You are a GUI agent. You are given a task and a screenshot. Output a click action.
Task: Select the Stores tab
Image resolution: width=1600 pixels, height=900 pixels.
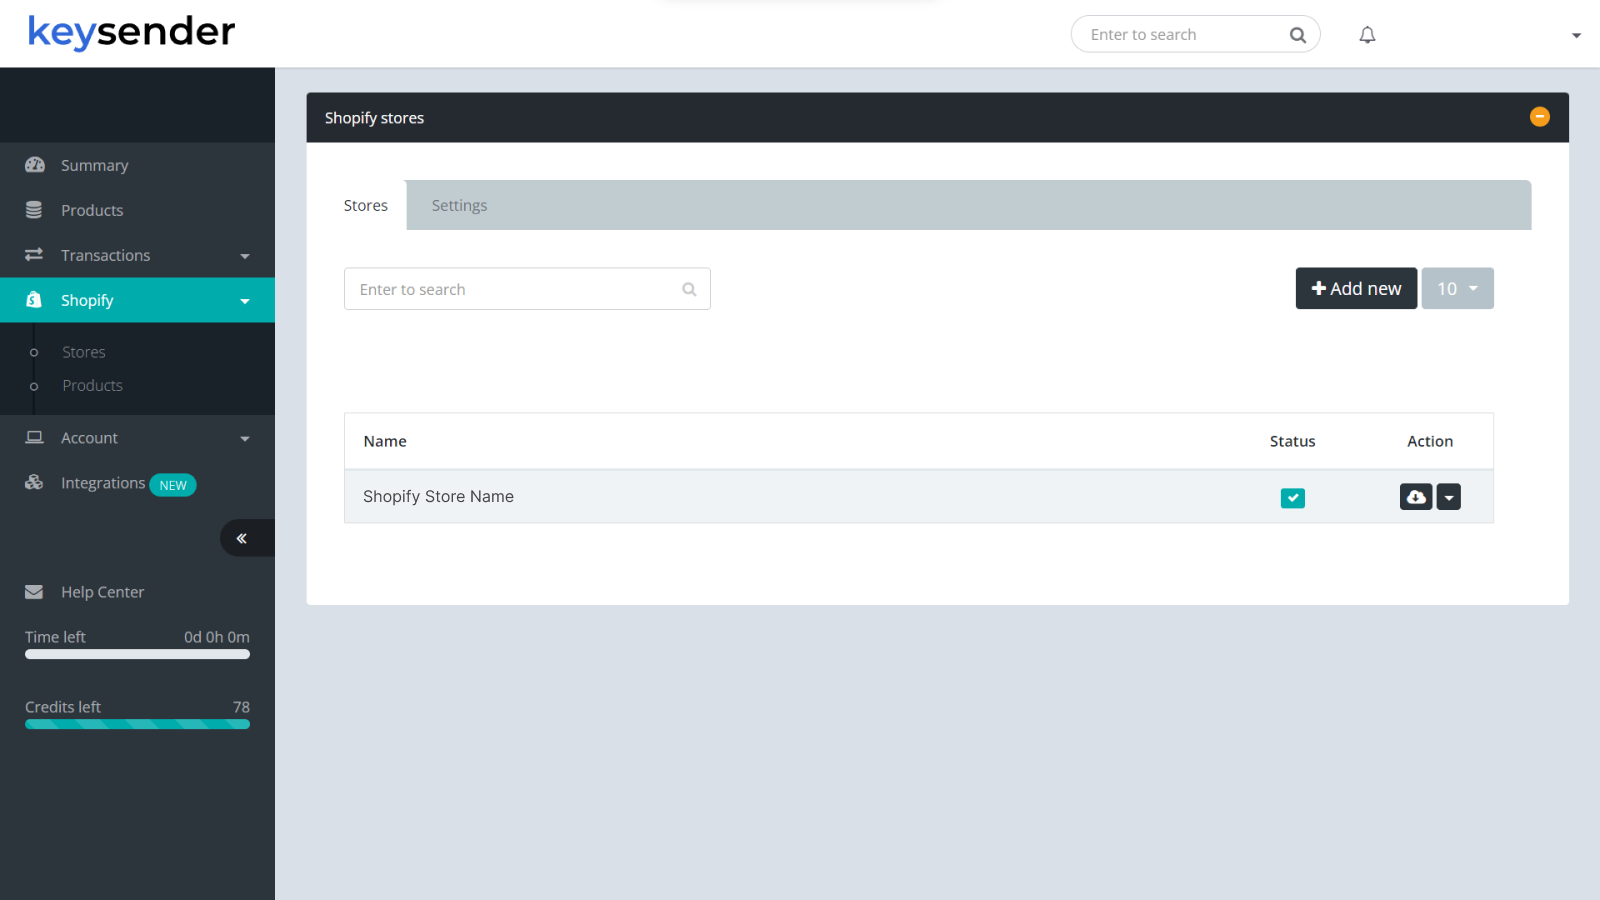[x=365, y=205]
